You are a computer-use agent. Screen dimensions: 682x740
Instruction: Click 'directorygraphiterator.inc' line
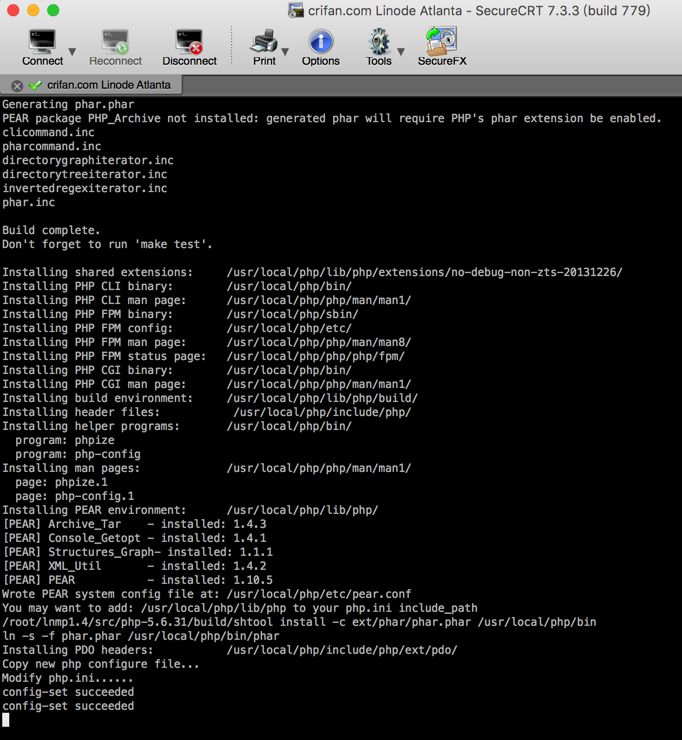(x=88, y=160)
